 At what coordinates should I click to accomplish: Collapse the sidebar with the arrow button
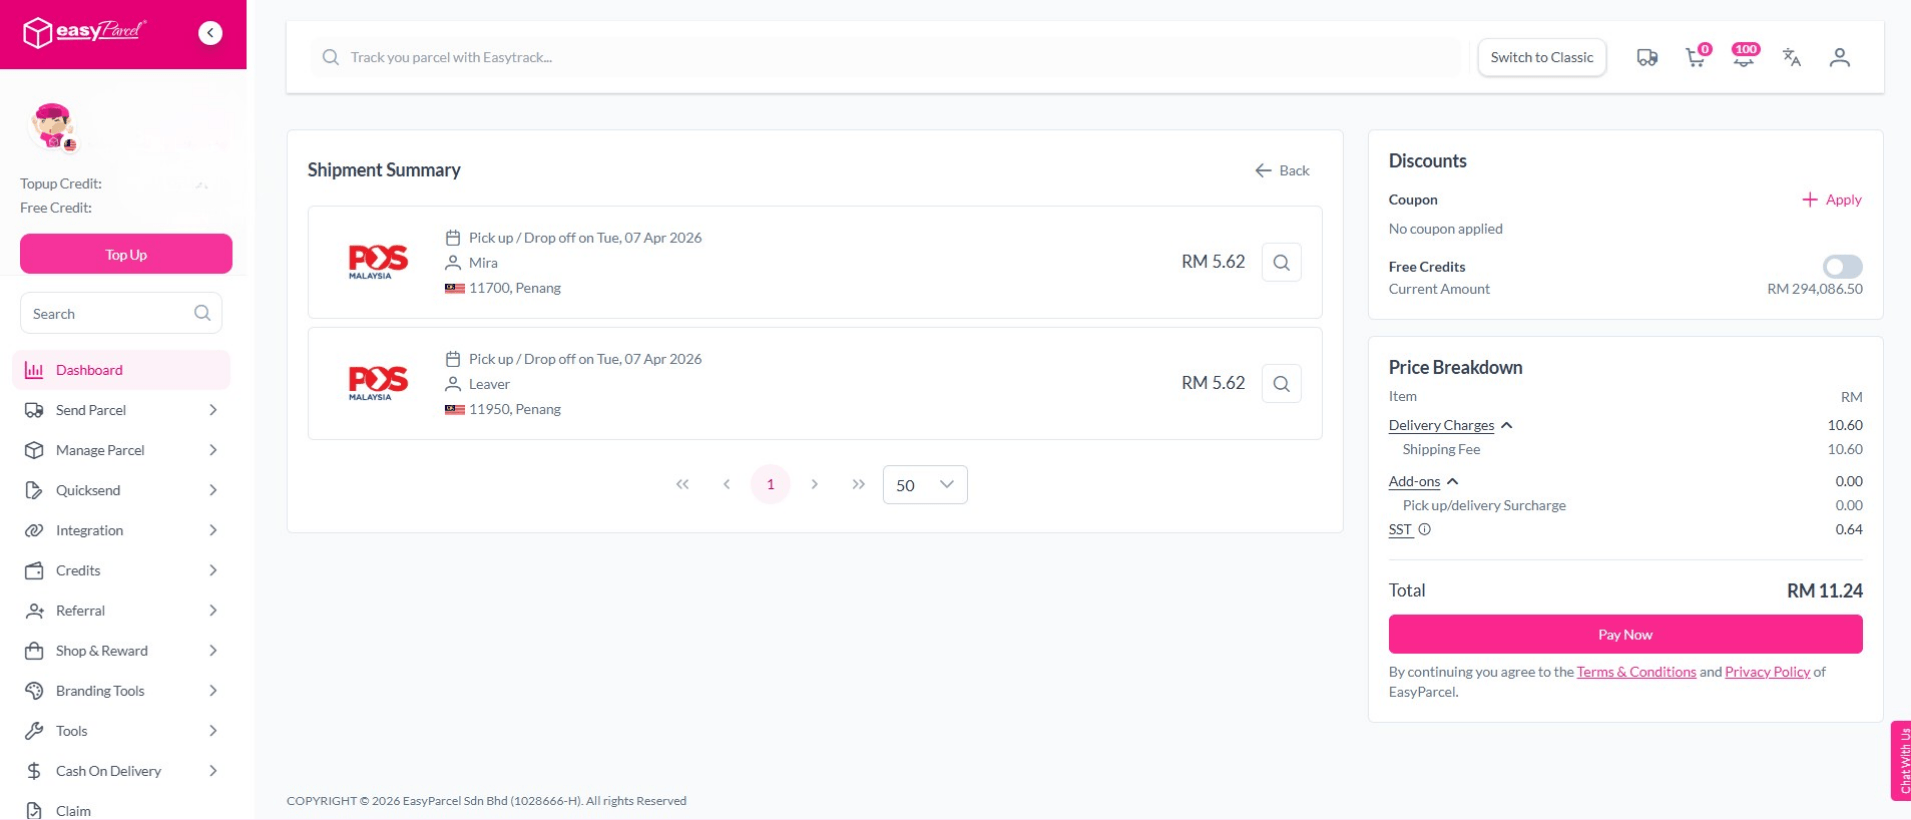(210, 33)
